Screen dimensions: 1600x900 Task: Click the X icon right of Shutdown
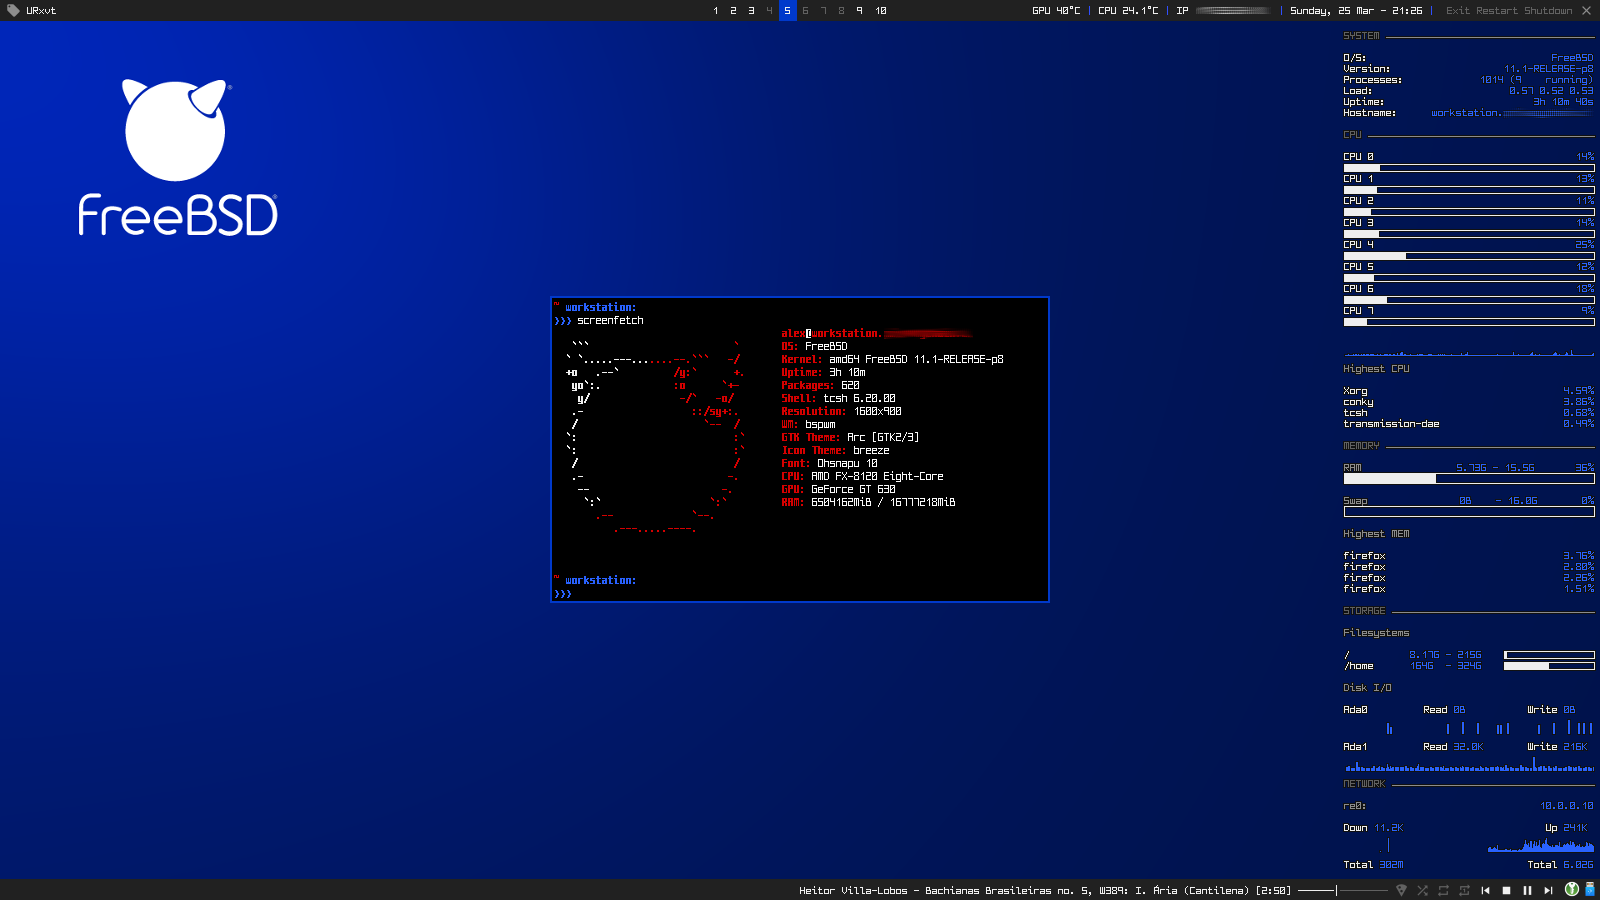pos(1586,10)
